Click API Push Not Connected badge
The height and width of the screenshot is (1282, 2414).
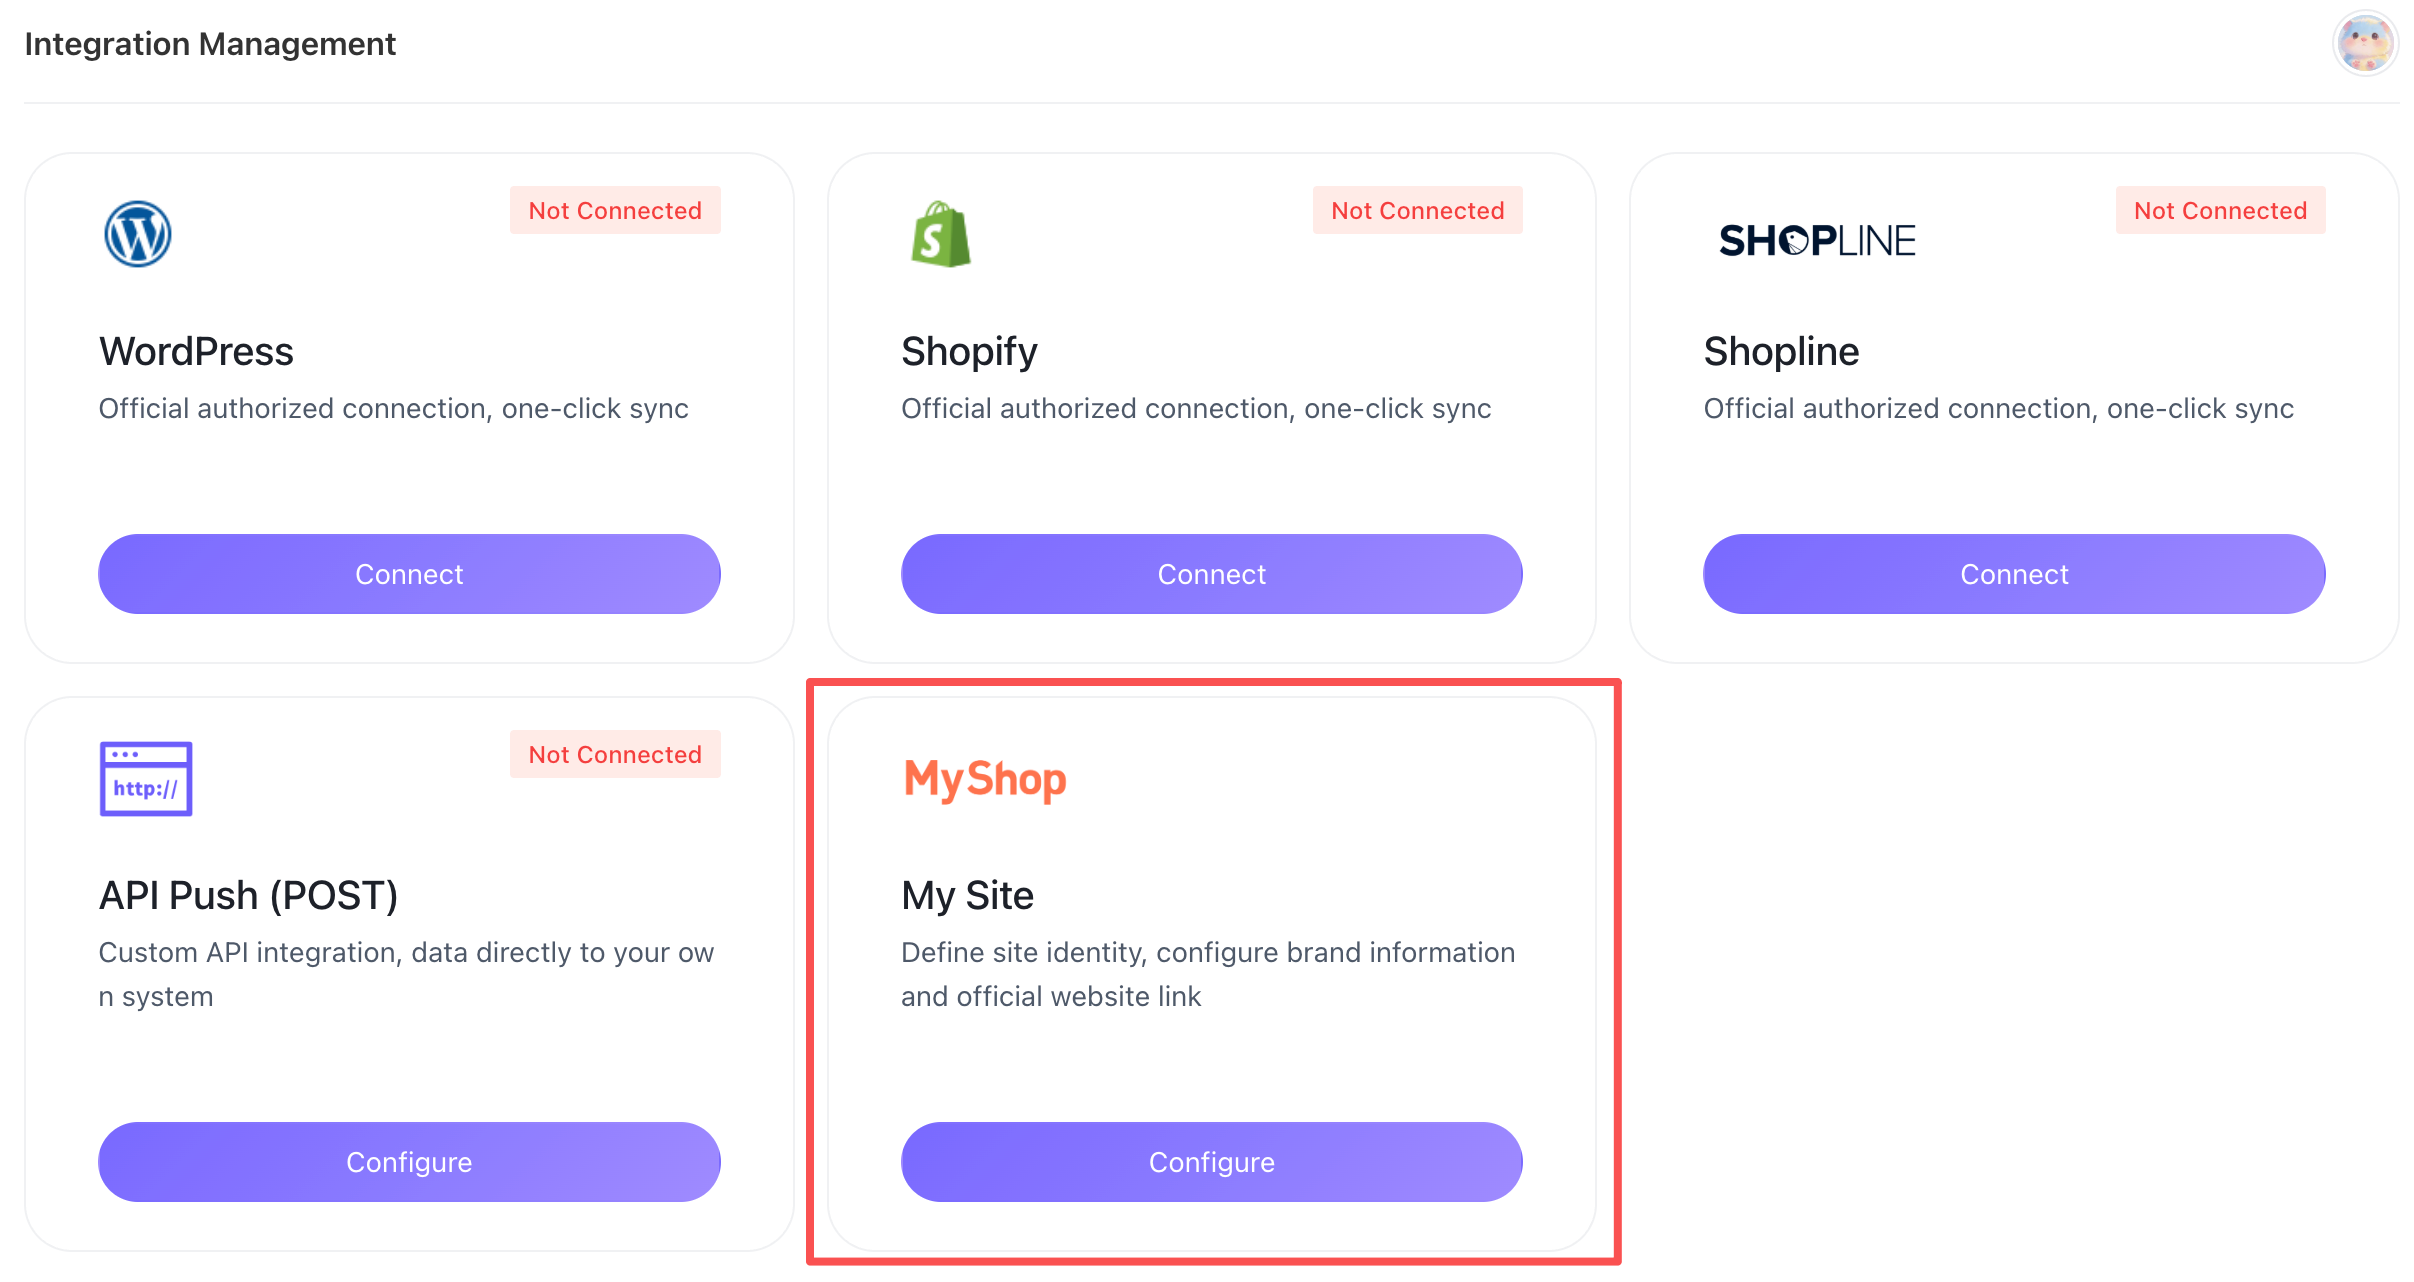click(615, 754)
